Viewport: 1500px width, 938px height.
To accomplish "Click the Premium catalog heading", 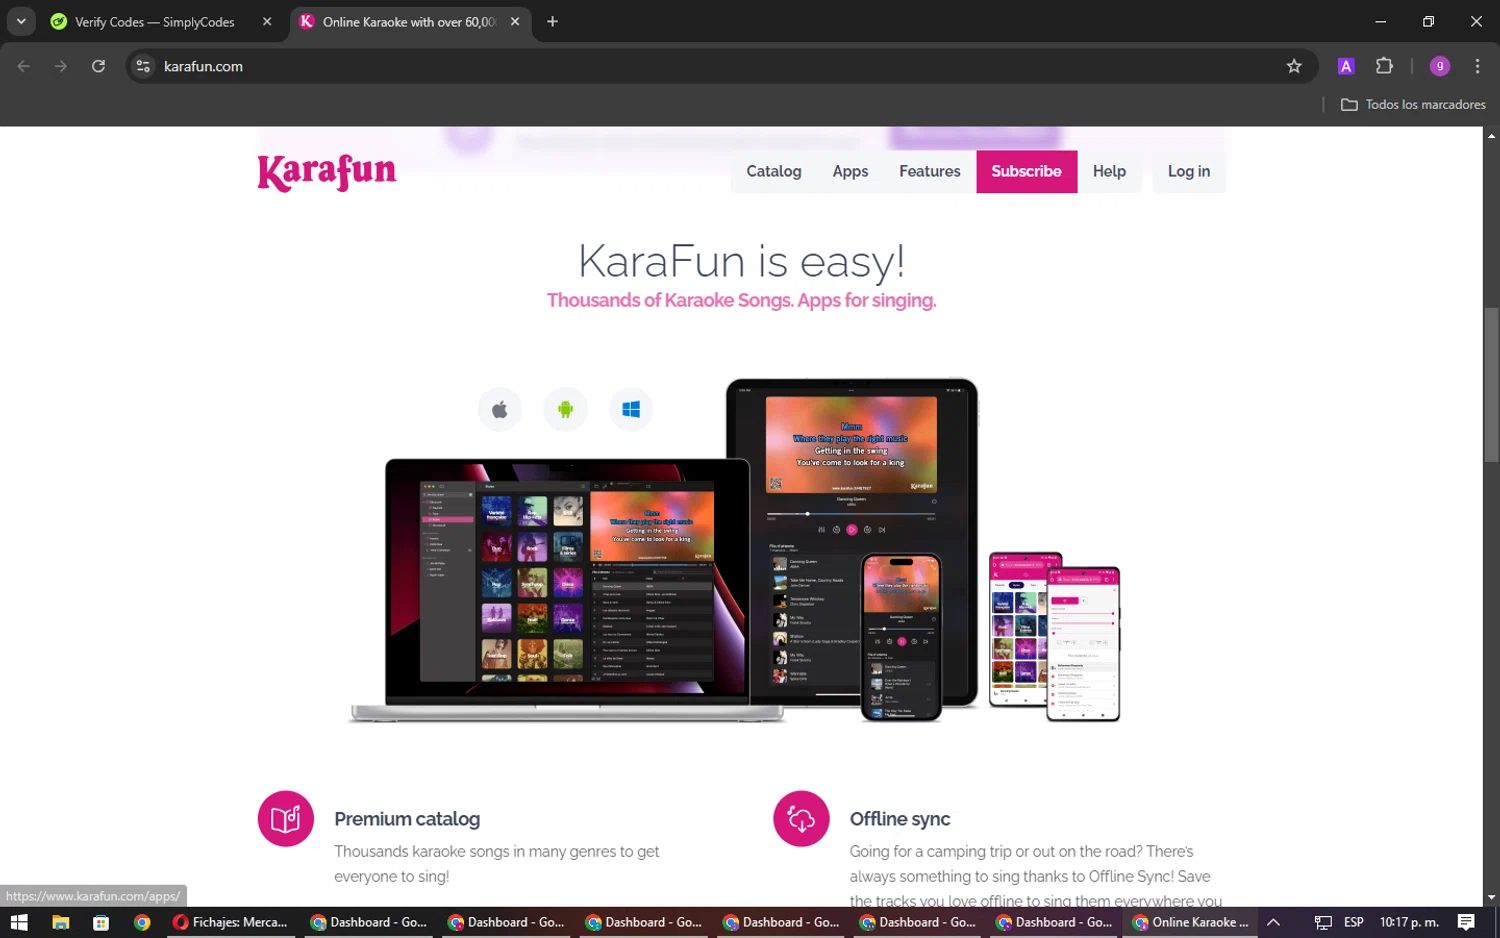I will (407, 819).
